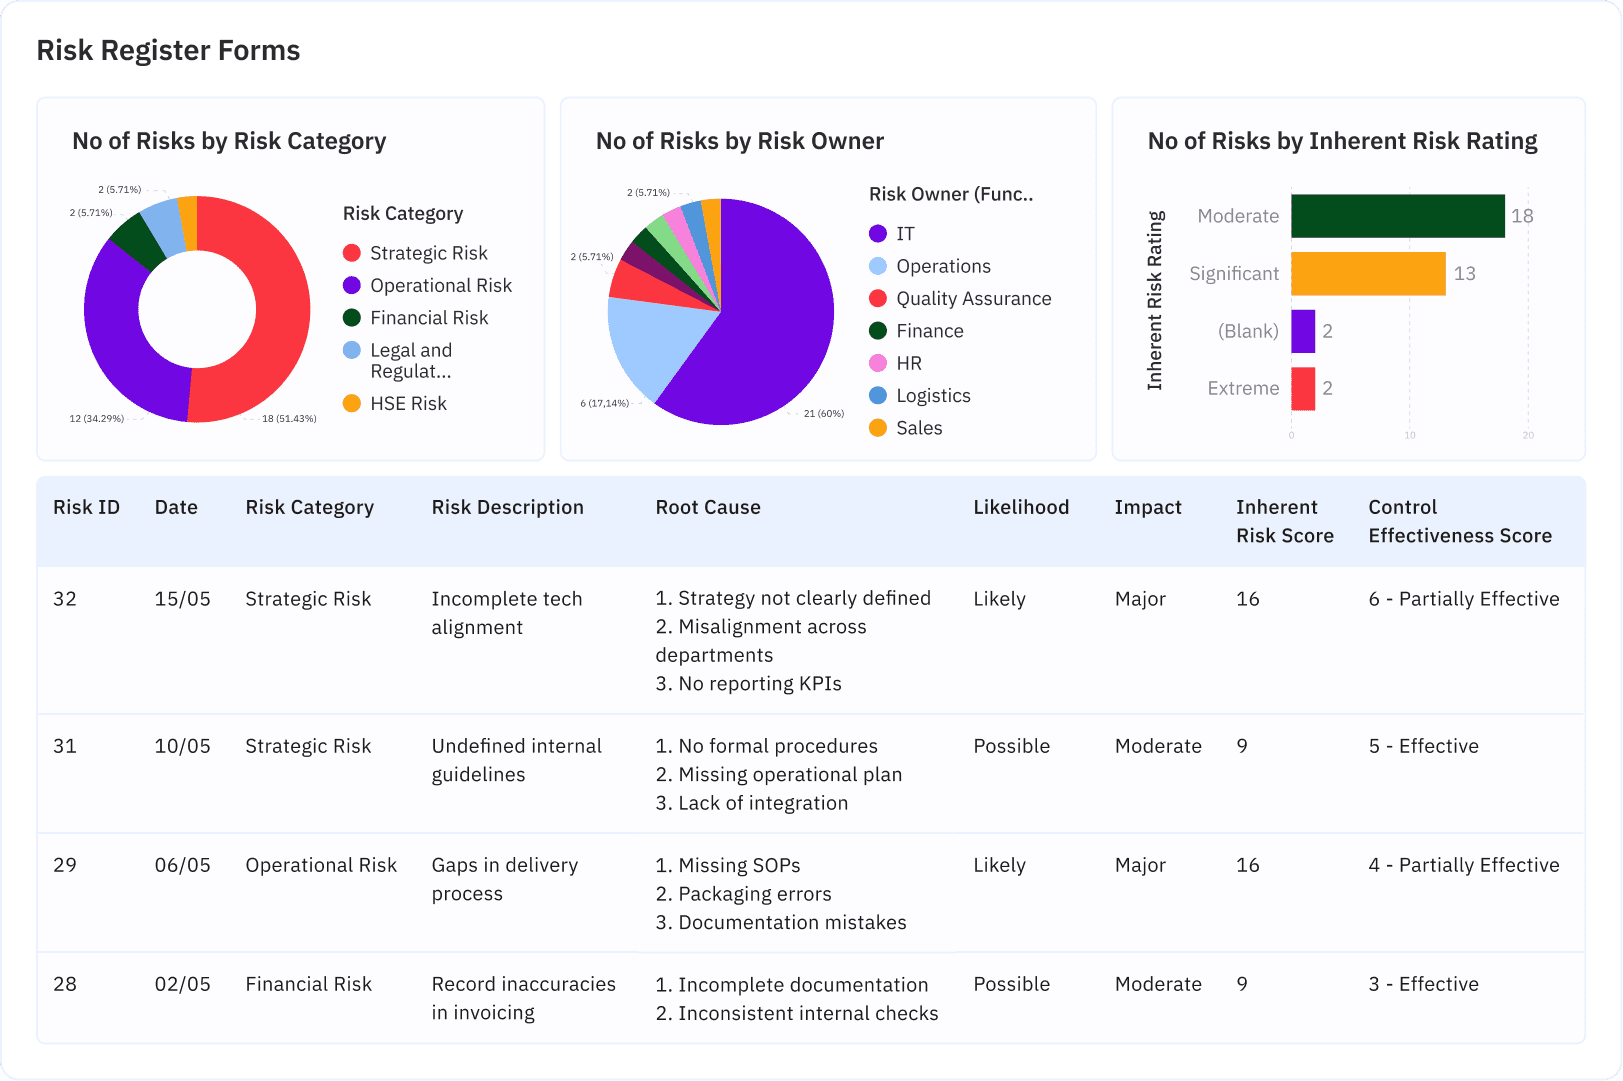The height and width of the screenshot is (1081, 1623).
Task: Click the Sales legend dot
Action: pos(880,427)
